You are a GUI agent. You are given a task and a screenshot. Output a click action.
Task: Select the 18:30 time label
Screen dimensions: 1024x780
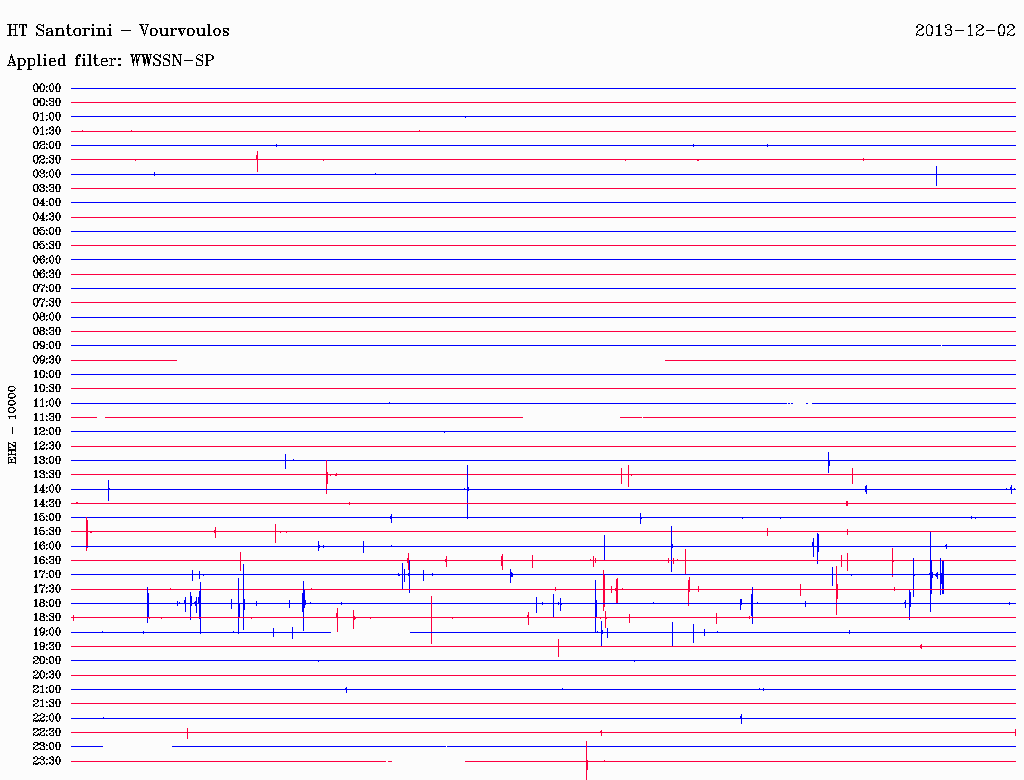coord(47,617)
